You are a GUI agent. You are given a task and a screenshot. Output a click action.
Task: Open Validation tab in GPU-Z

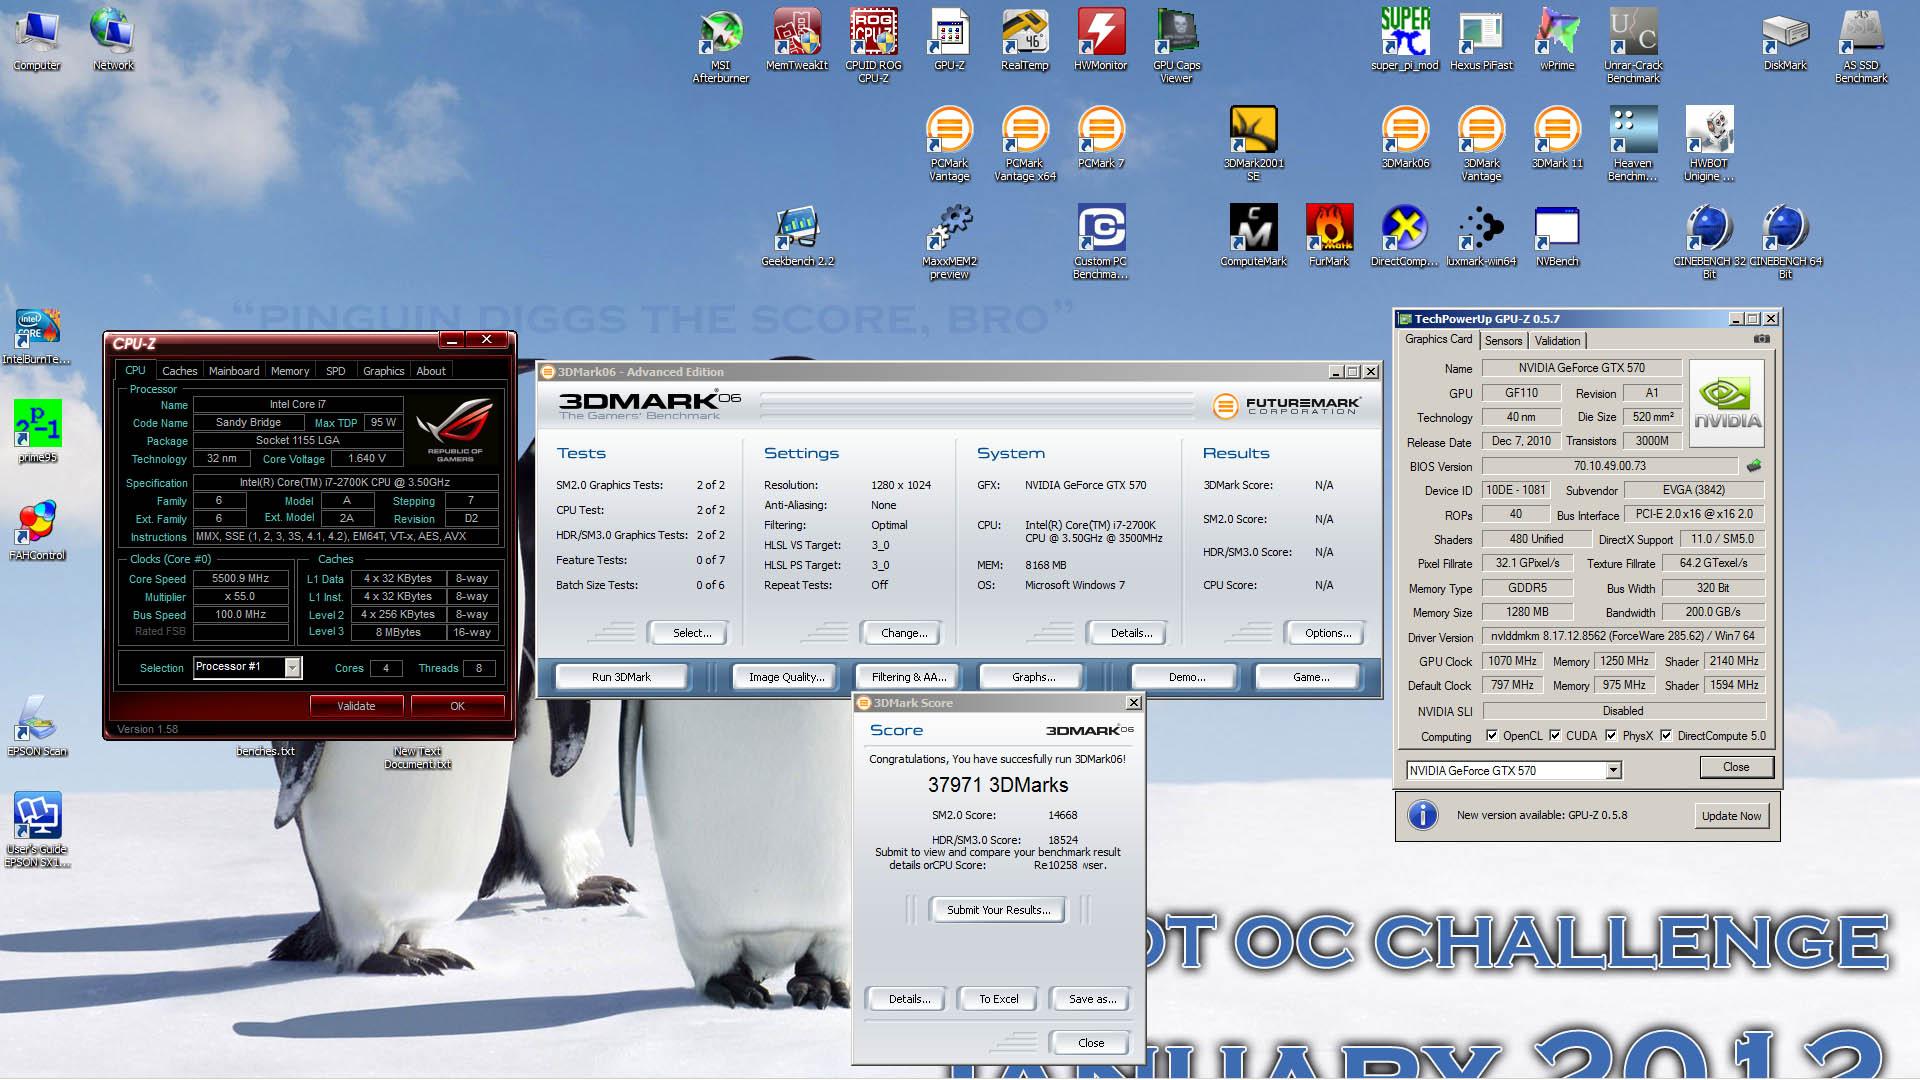pyautogui.click(x=1557, y=341)
